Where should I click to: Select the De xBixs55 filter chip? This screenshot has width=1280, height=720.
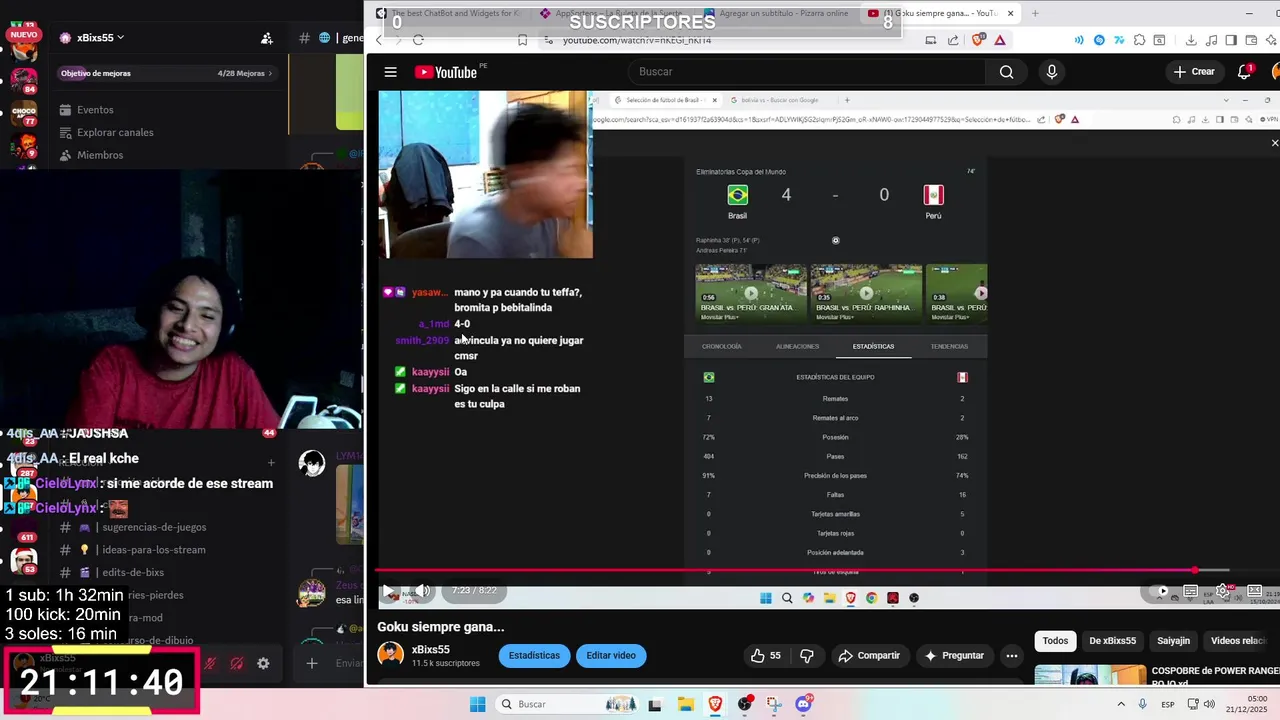tap(1112, 641)
